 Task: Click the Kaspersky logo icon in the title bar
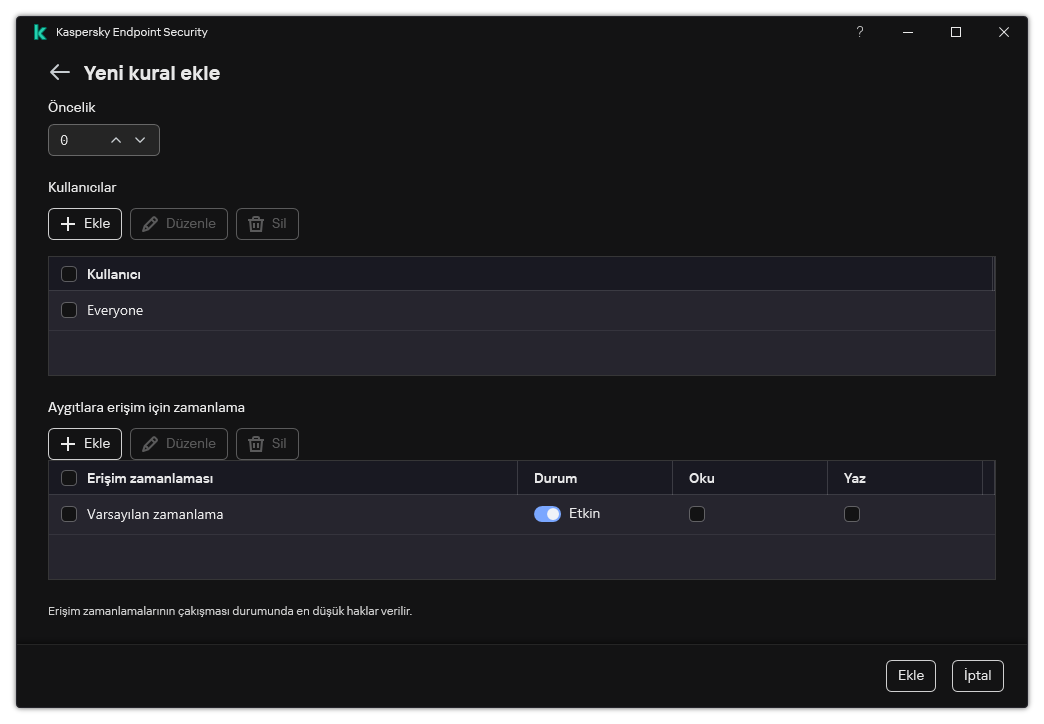[x=40, y=32]
